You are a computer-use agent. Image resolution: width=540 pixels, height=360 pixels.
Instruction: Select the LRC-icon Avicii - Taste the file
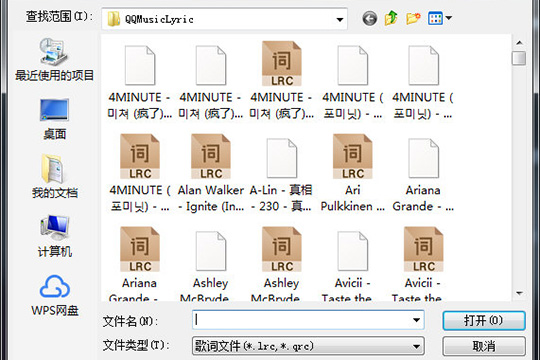423,264
